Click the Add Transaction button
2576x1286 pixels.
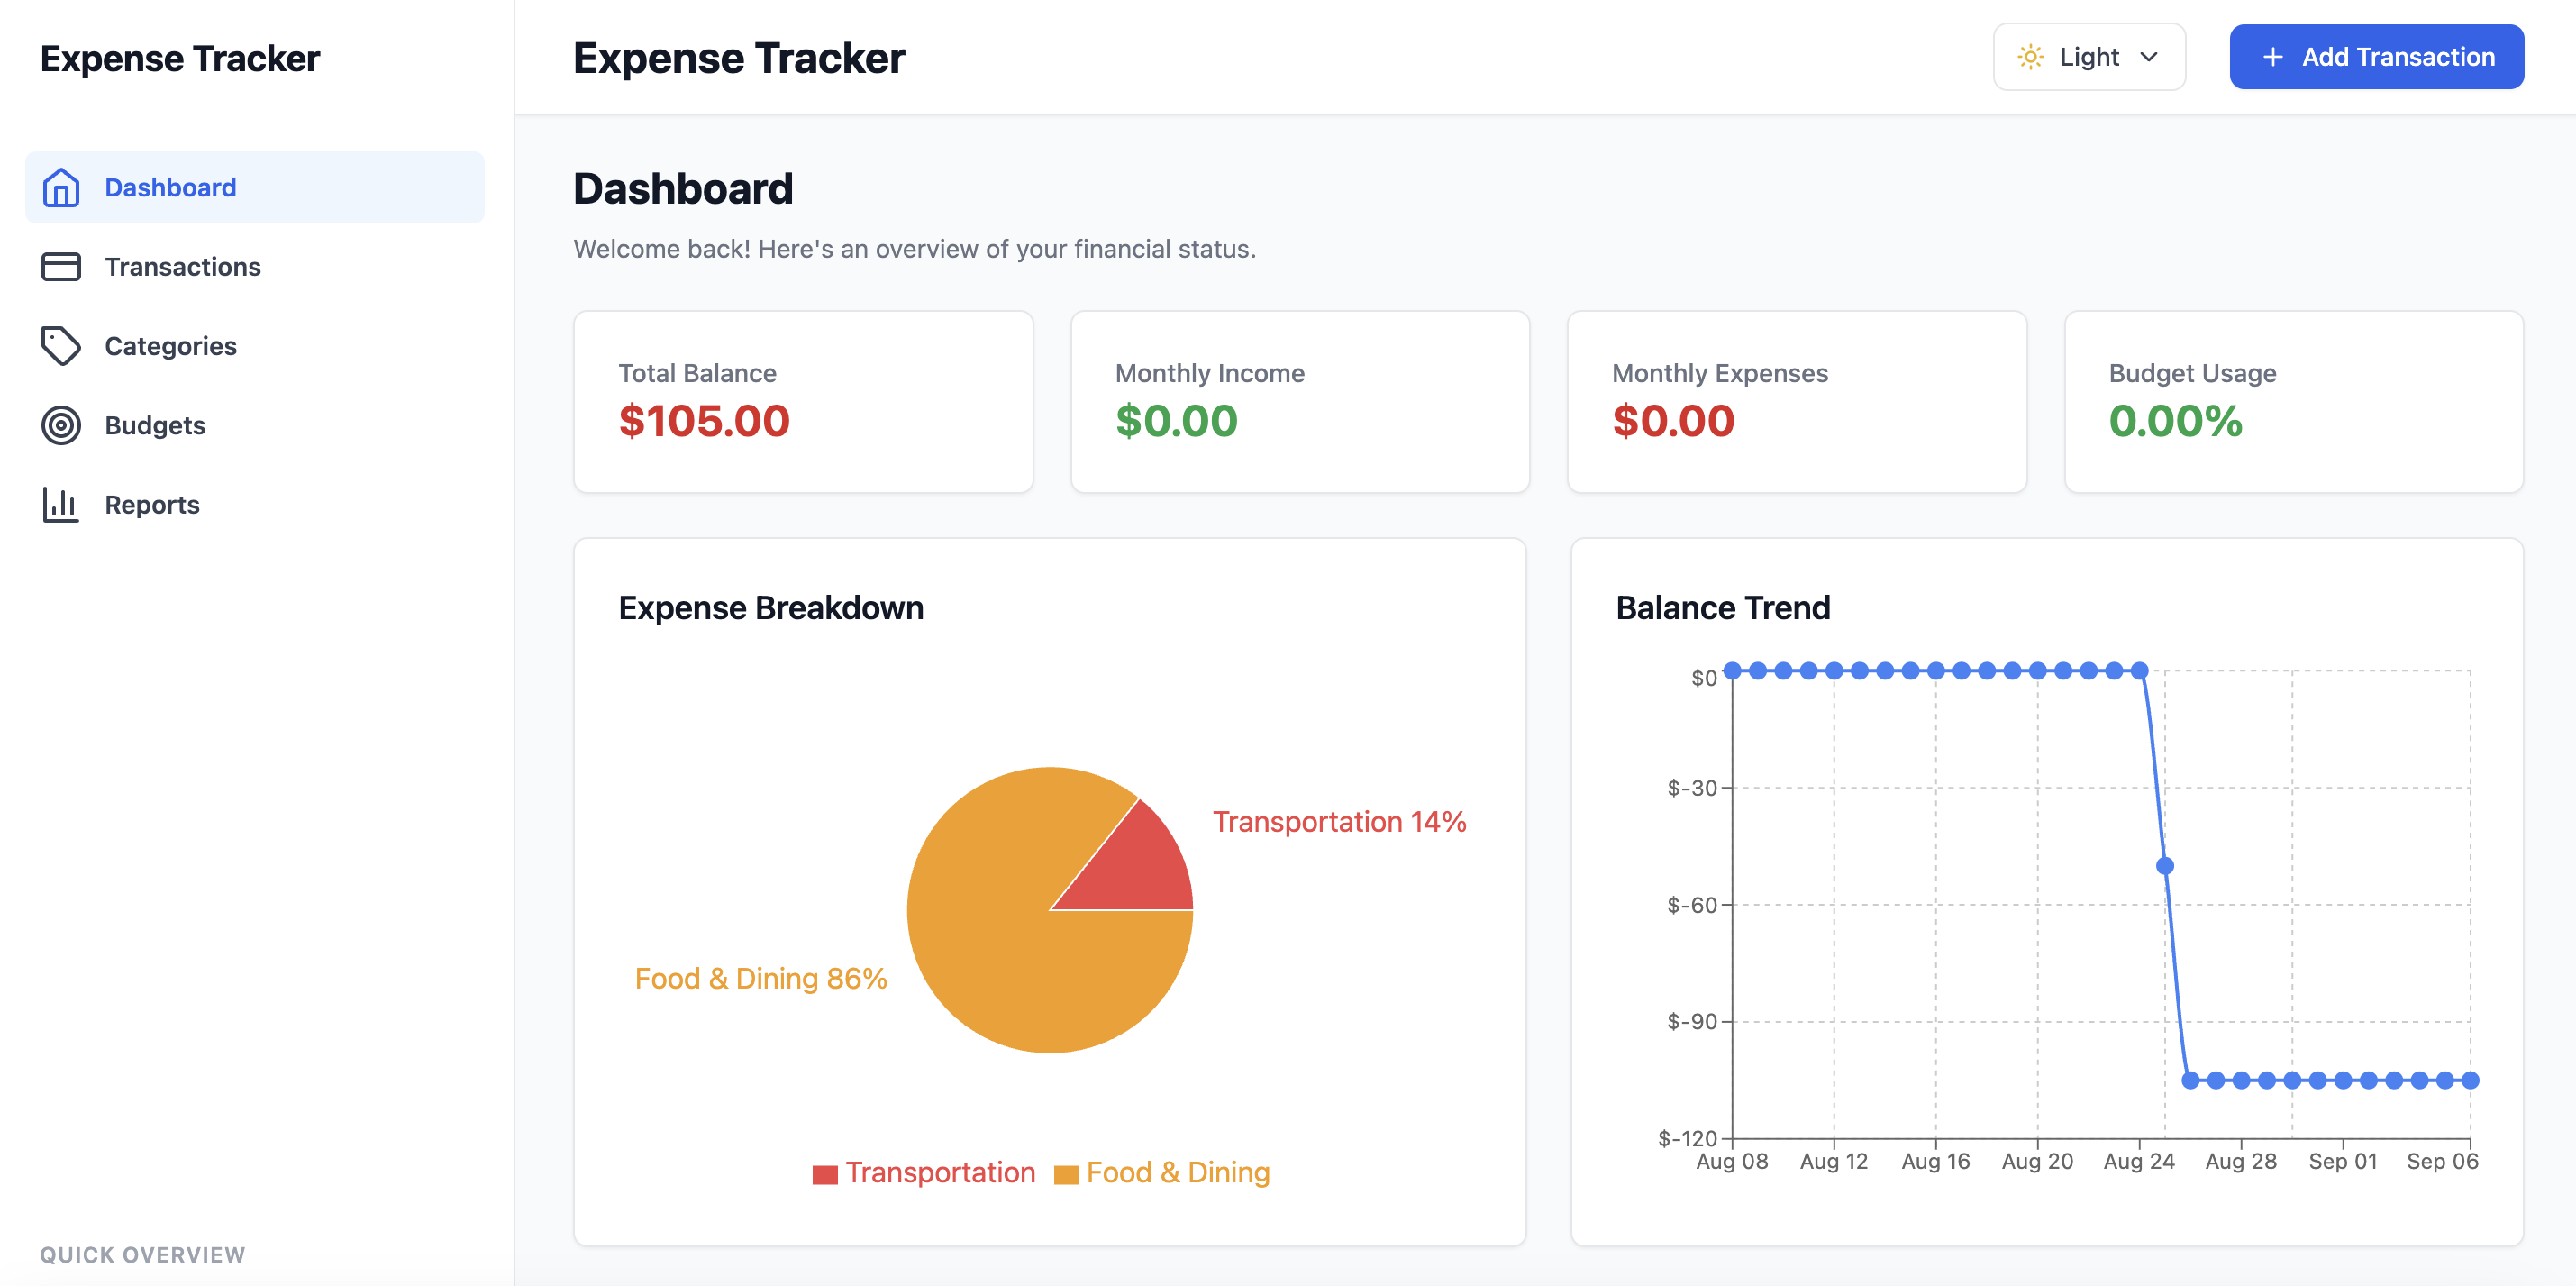[2376, 57]
